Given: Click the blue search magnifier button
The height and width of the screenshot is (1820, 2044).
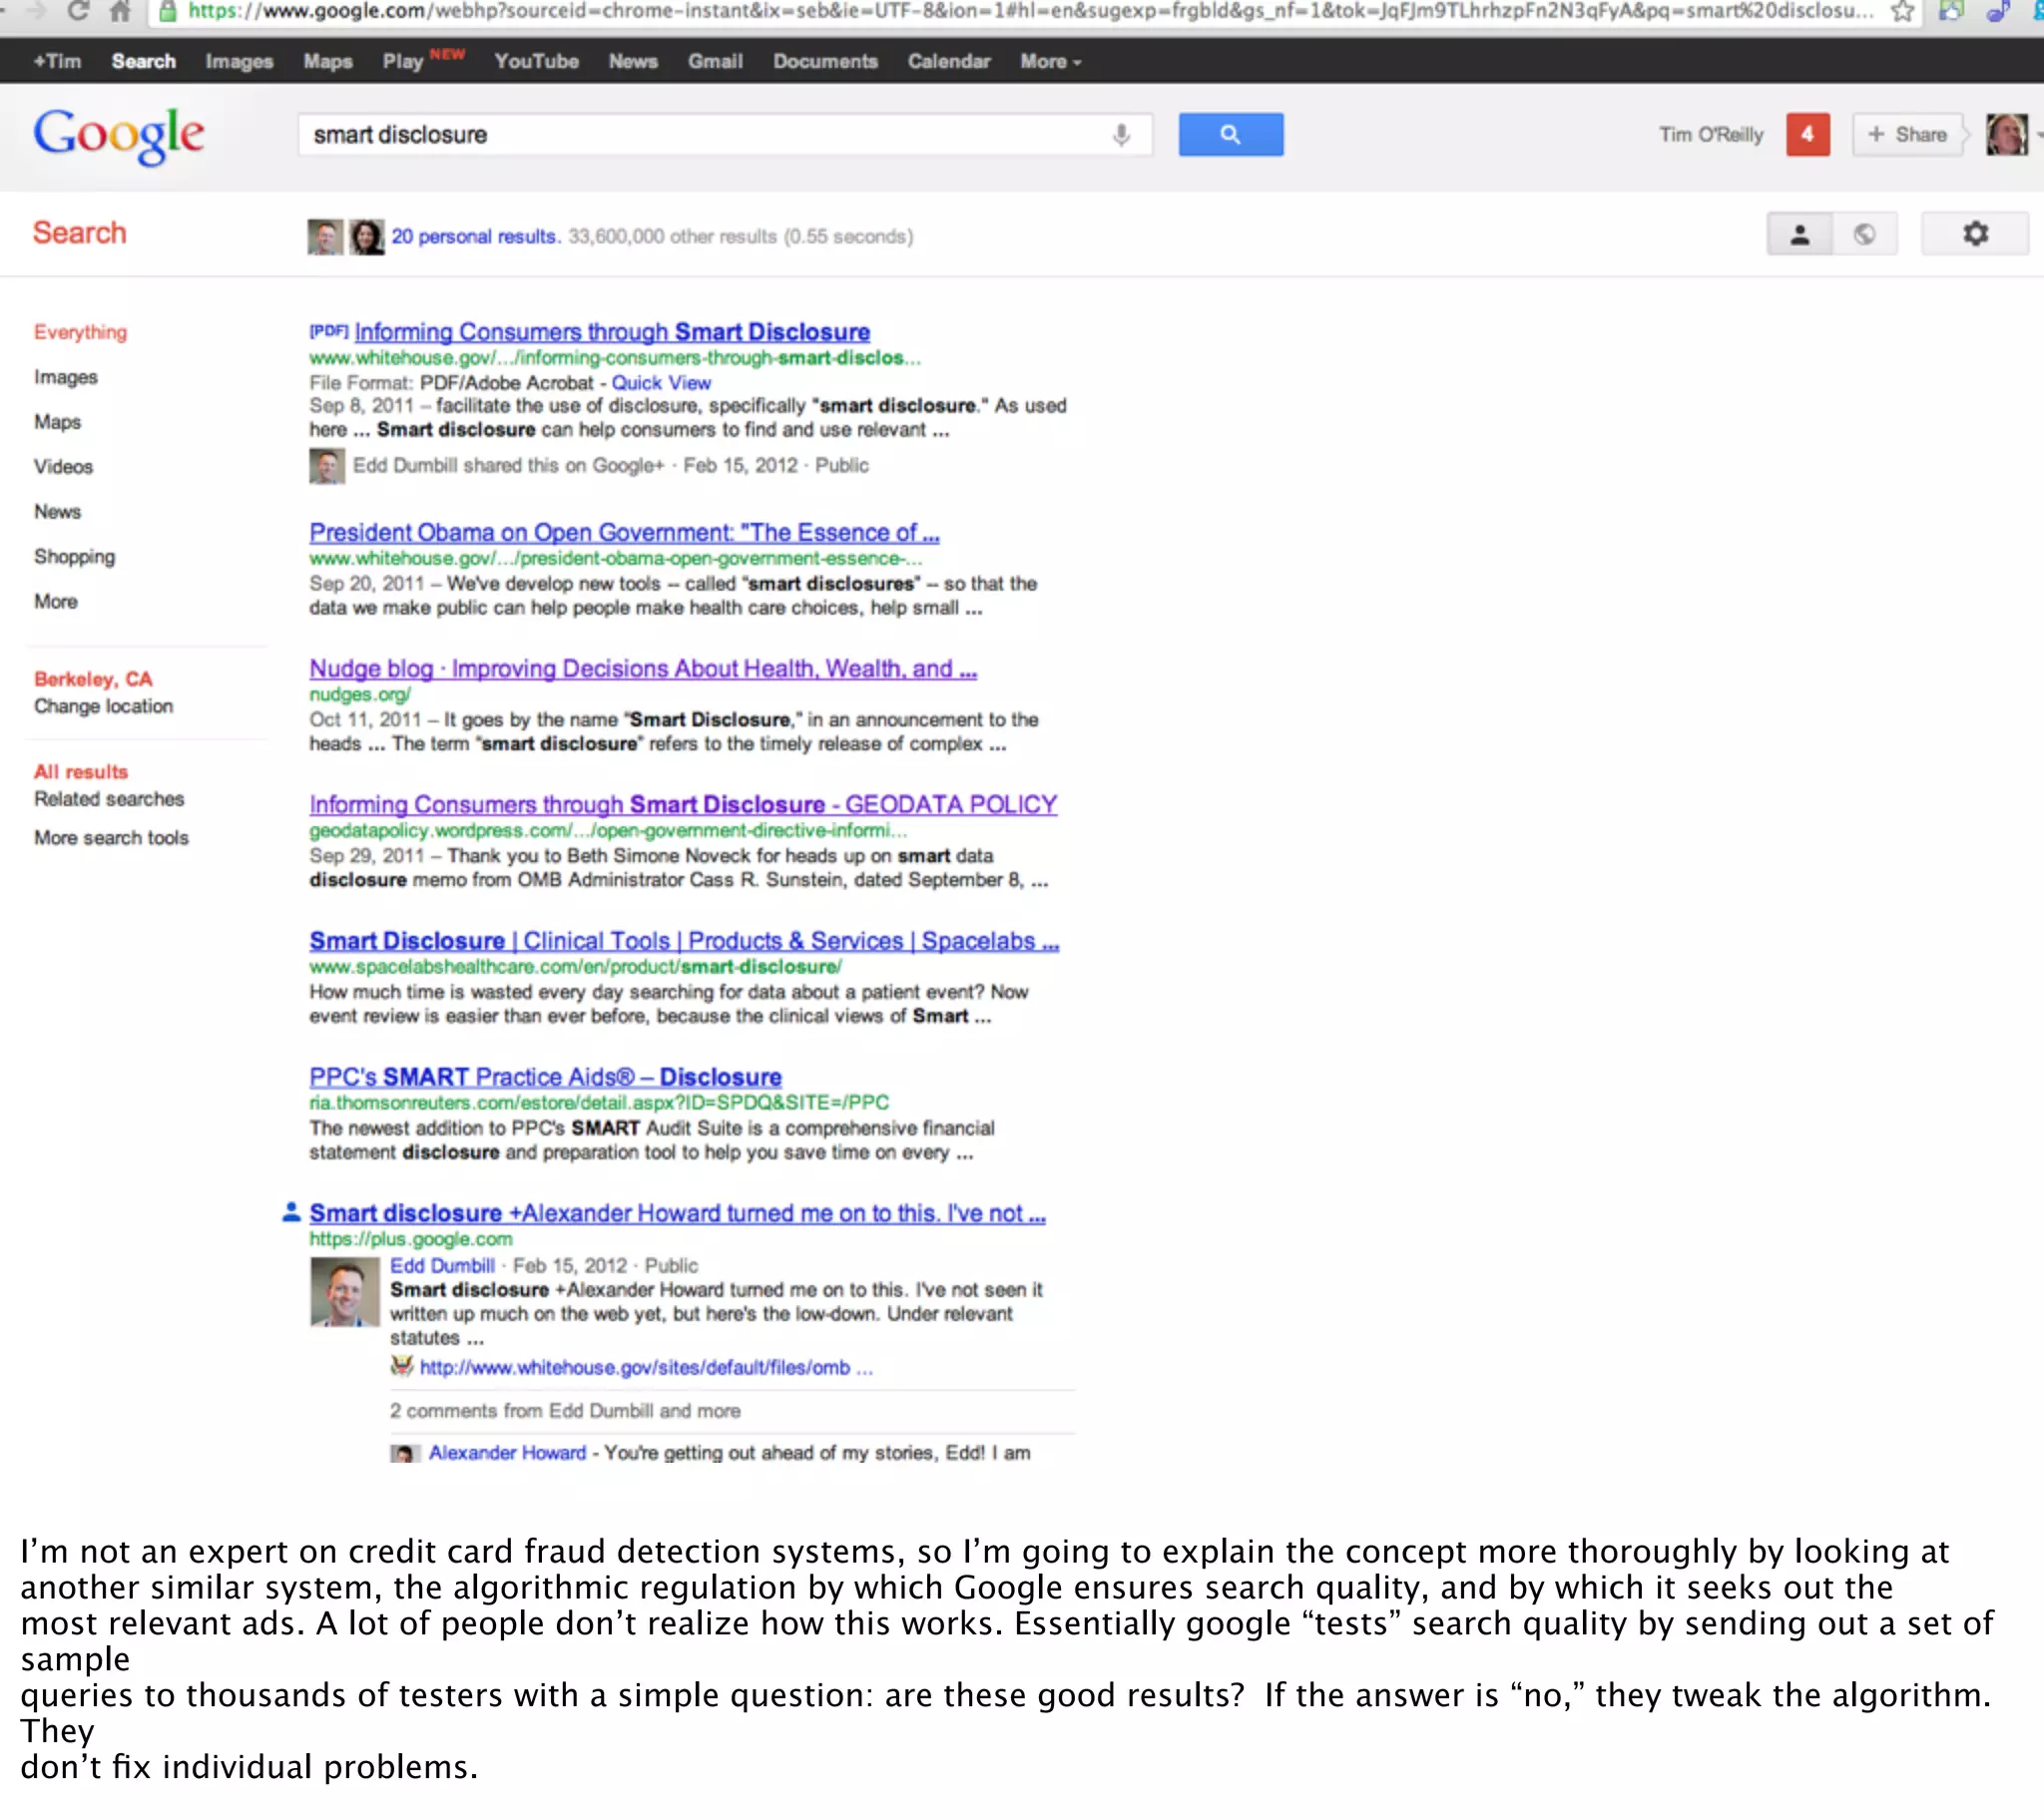Looking at the screenshot, I should 1230,134.
